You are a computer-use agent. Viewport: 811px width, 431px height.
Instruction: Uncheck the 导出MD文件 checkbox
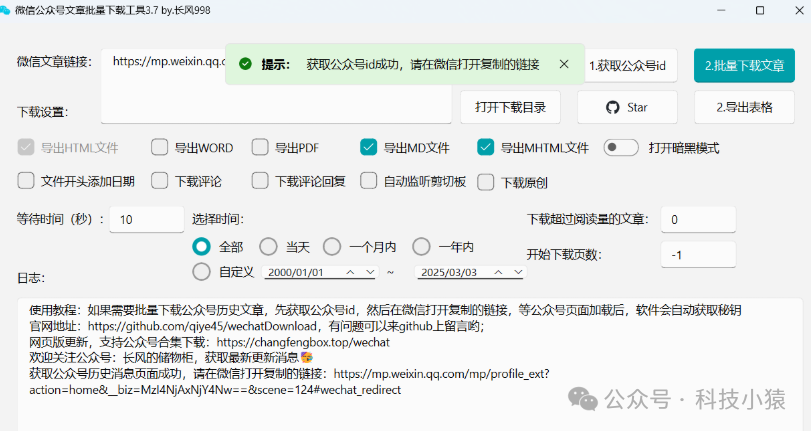[368, 147]
